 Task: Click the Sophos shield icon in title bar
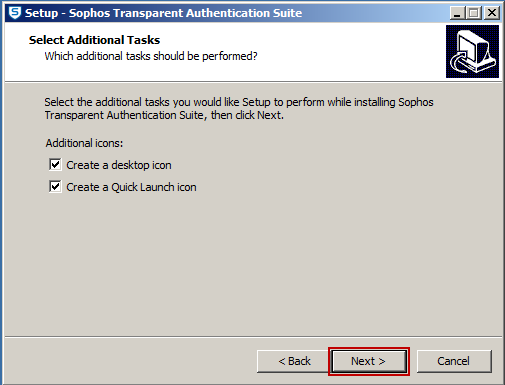tap(15, 13)
